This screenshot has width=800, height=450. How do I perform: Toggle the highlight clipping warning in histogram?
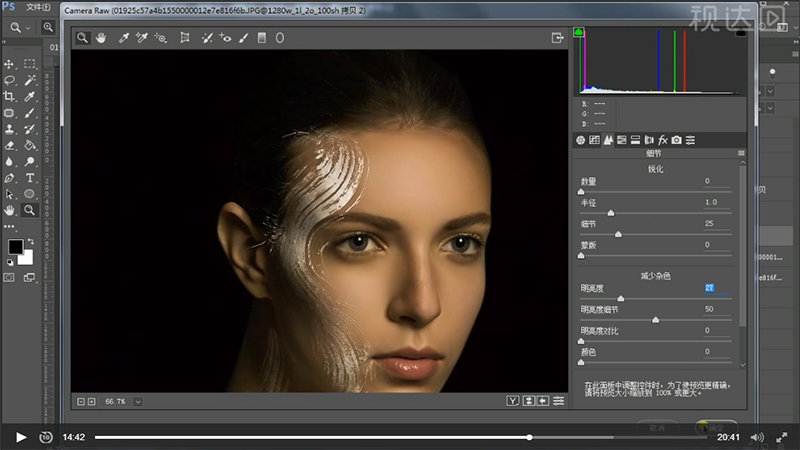[x=740, y=32]
